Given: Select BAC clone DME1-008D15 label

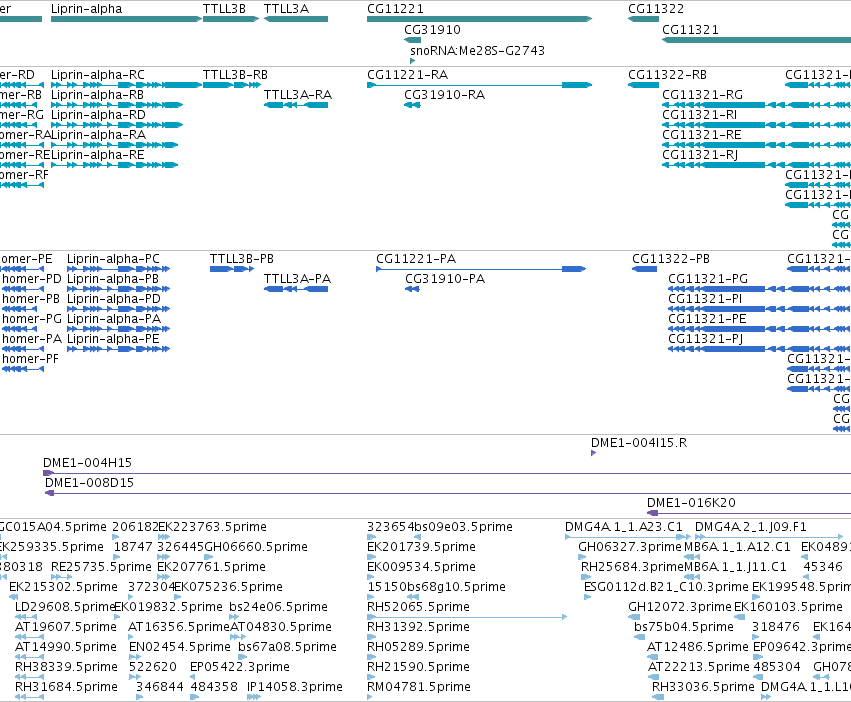Looking at the screenshot, I should [x=89, y=483].
